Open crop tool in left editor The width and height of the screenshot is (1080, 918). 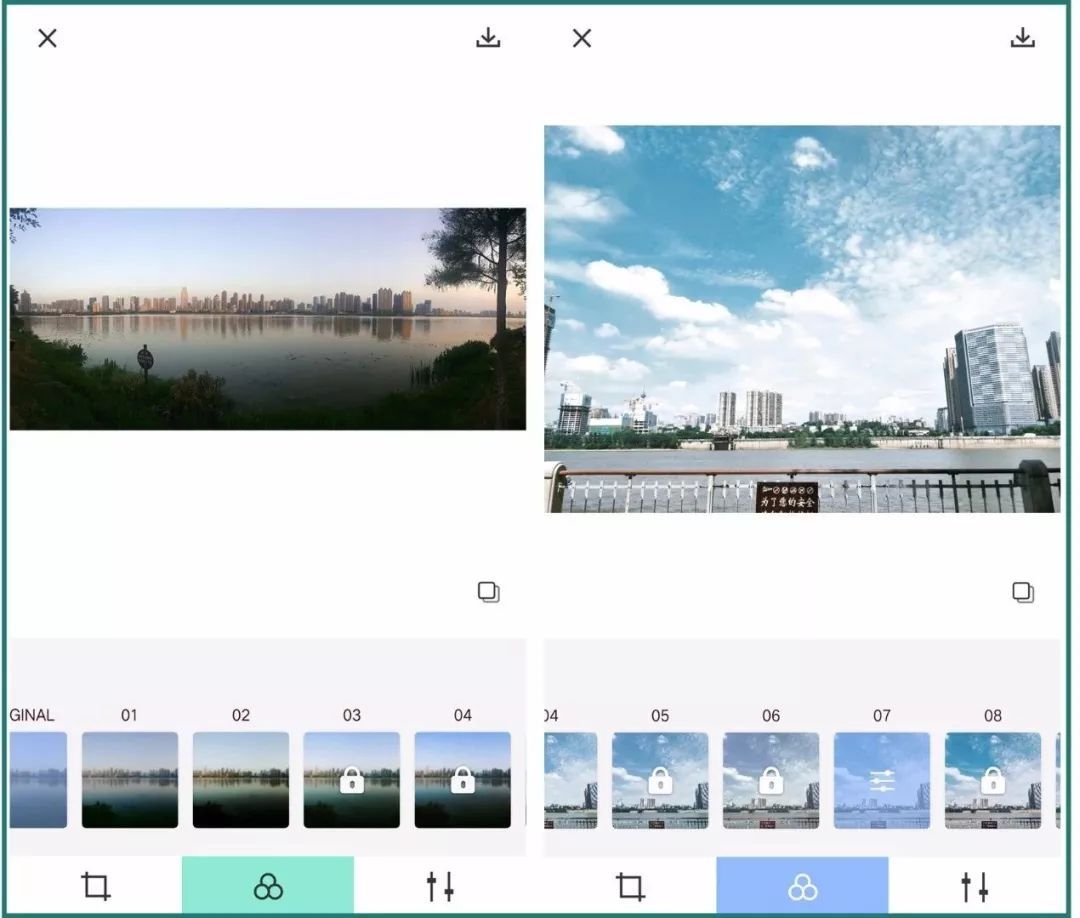pyautogui.click(x=96, y=886)
